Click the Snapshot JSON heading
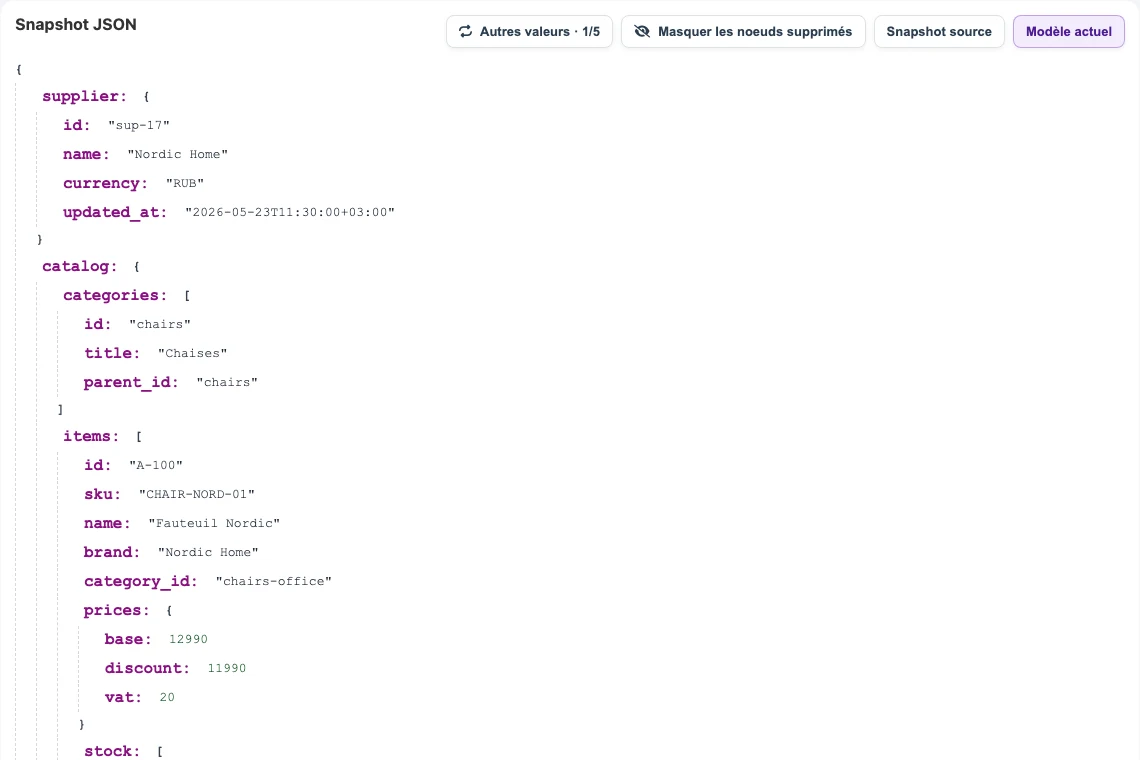This screenshot has width=1140, height=760. tap(76, 25)
